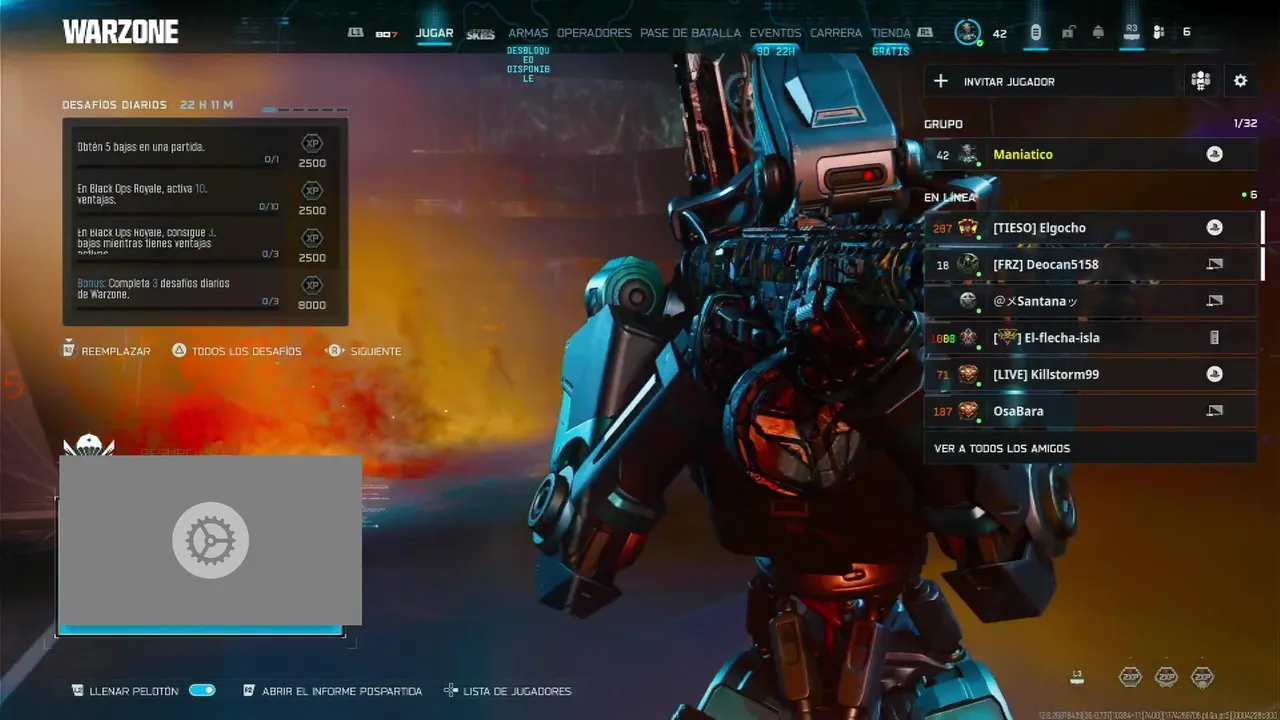Open the social settings gear icon

(1240, 81)
